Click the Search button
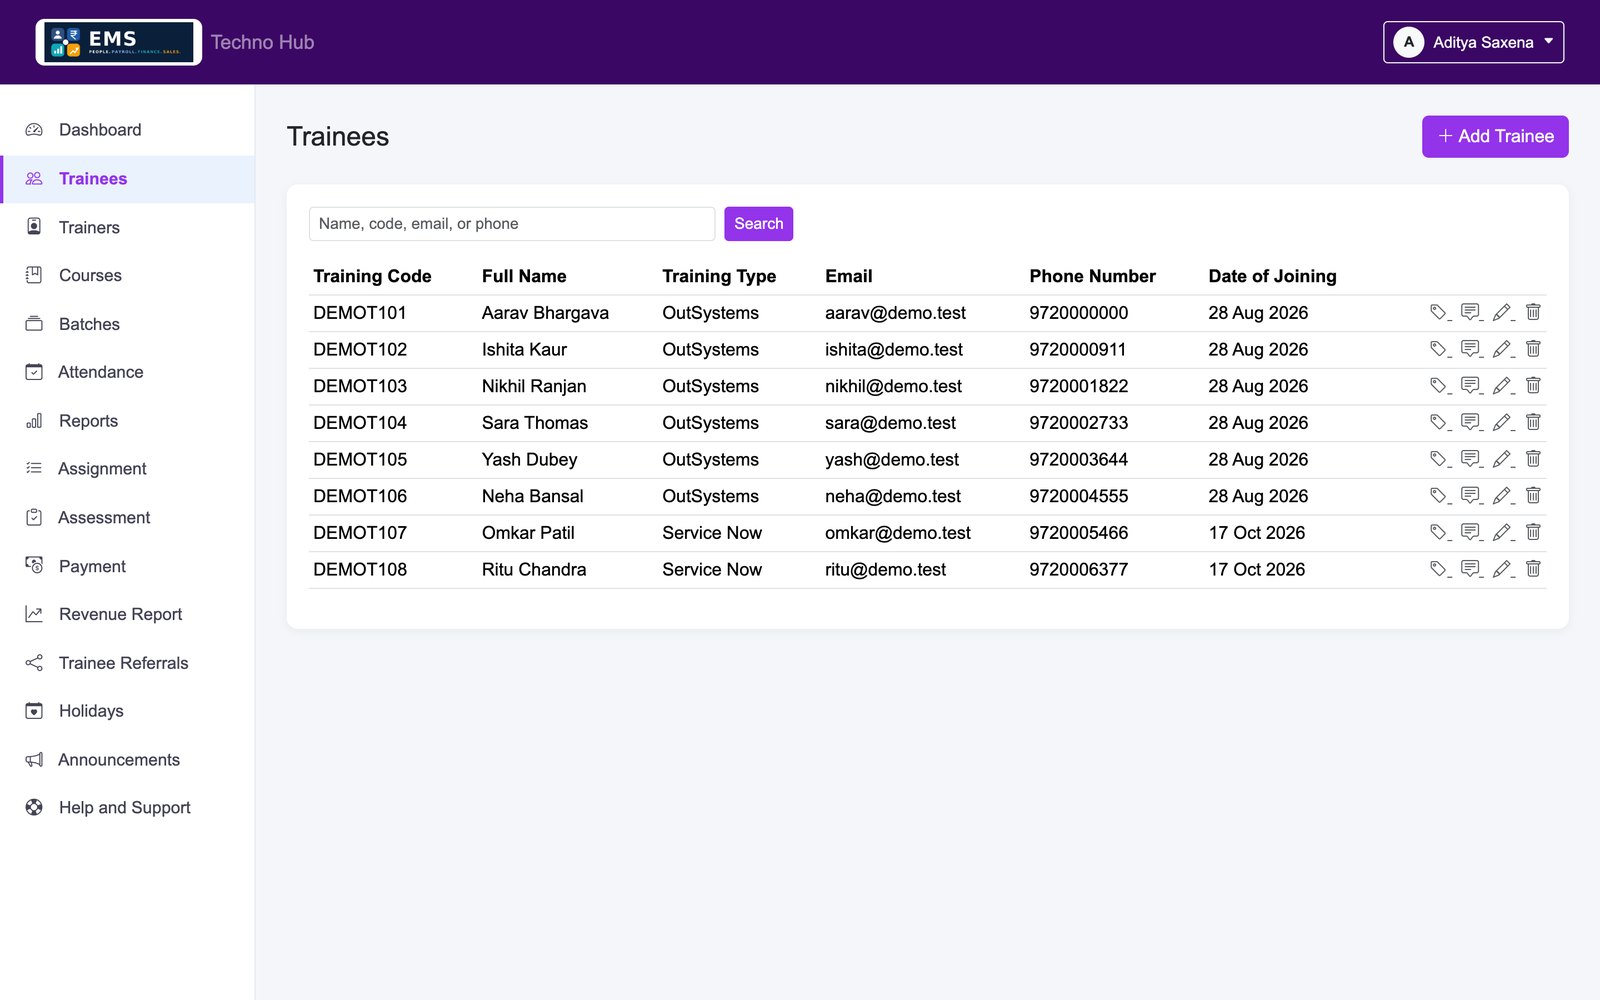 [758, 224]
